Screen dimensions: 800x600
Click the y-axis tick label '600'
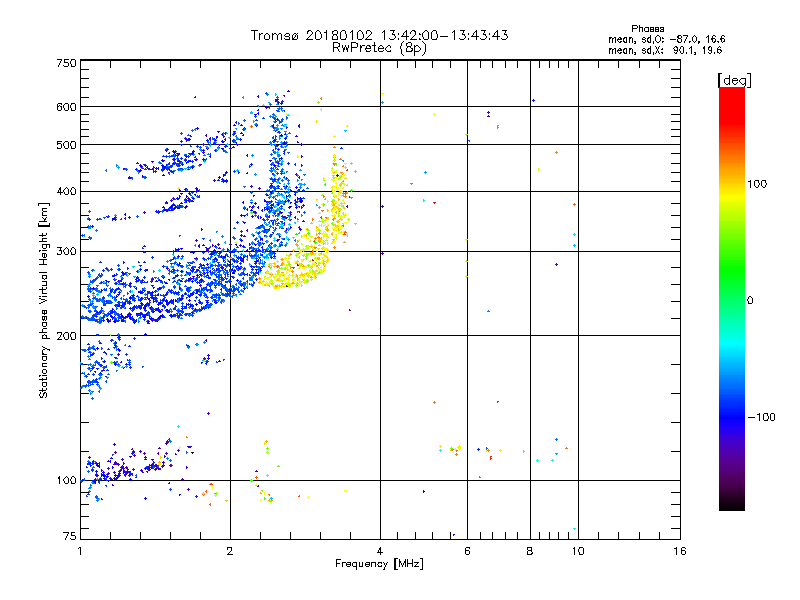66,107
